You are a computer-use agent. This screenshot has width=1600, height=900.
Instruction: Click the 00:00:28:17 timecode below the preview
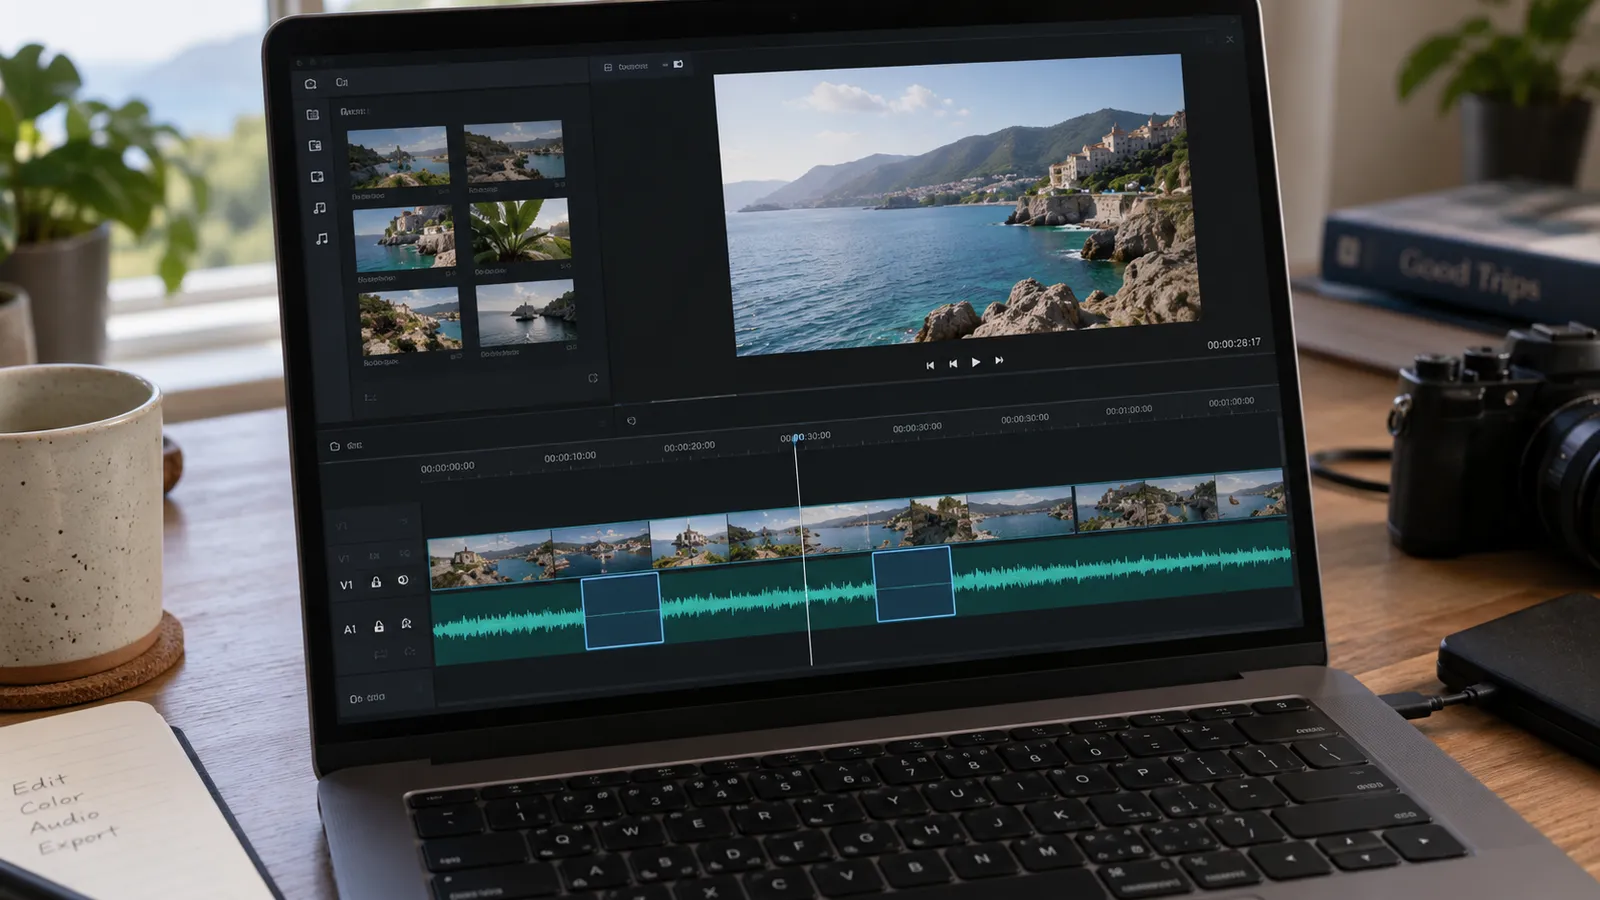click(x=1234, y=343)
